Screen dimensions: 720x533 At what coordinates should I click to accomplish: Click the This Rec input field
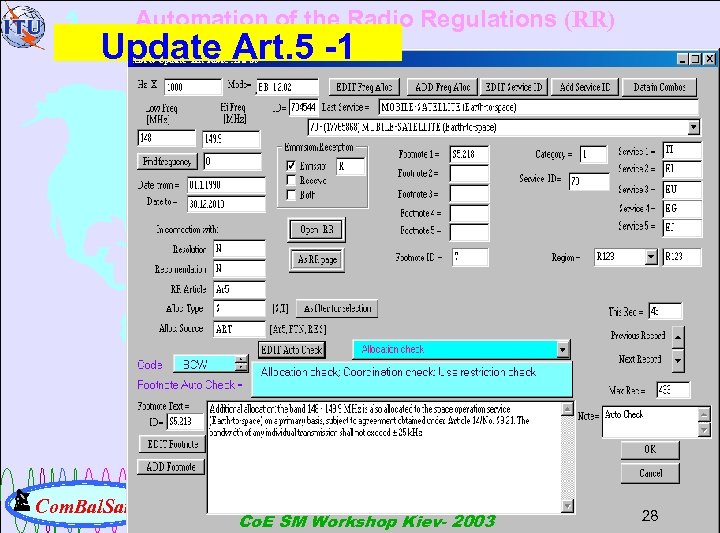click(665, 311)
